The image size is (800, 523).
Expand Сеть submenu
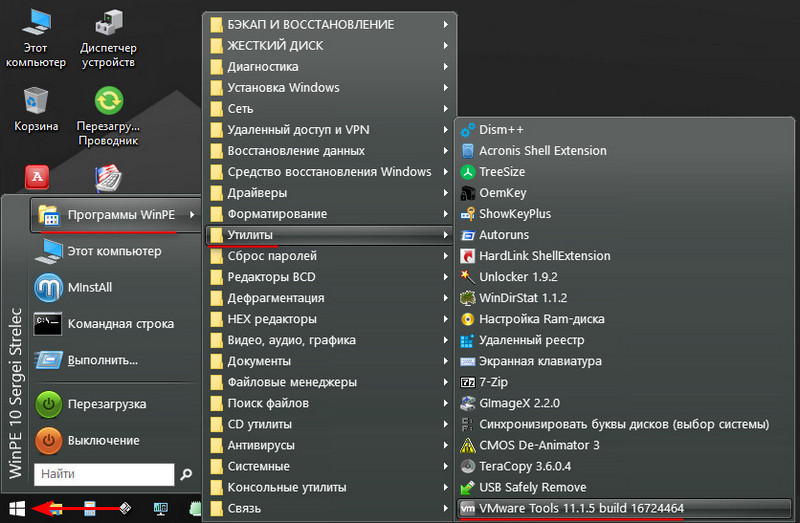[330, 109]
